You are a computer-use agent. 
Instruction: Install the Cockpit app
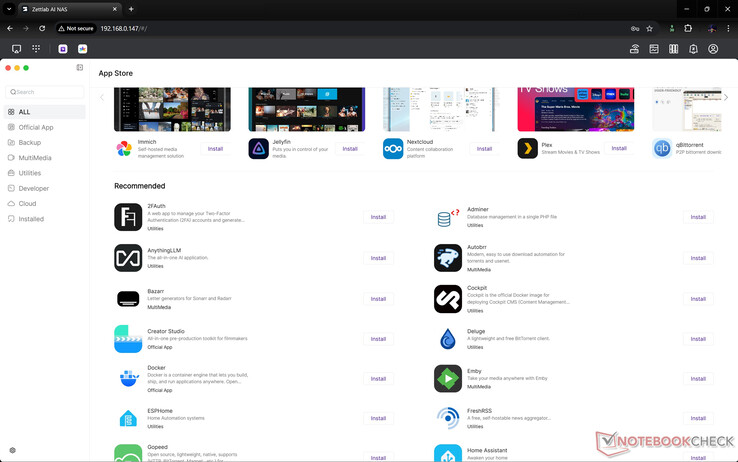pyautogui.click(x=697, y=298)
